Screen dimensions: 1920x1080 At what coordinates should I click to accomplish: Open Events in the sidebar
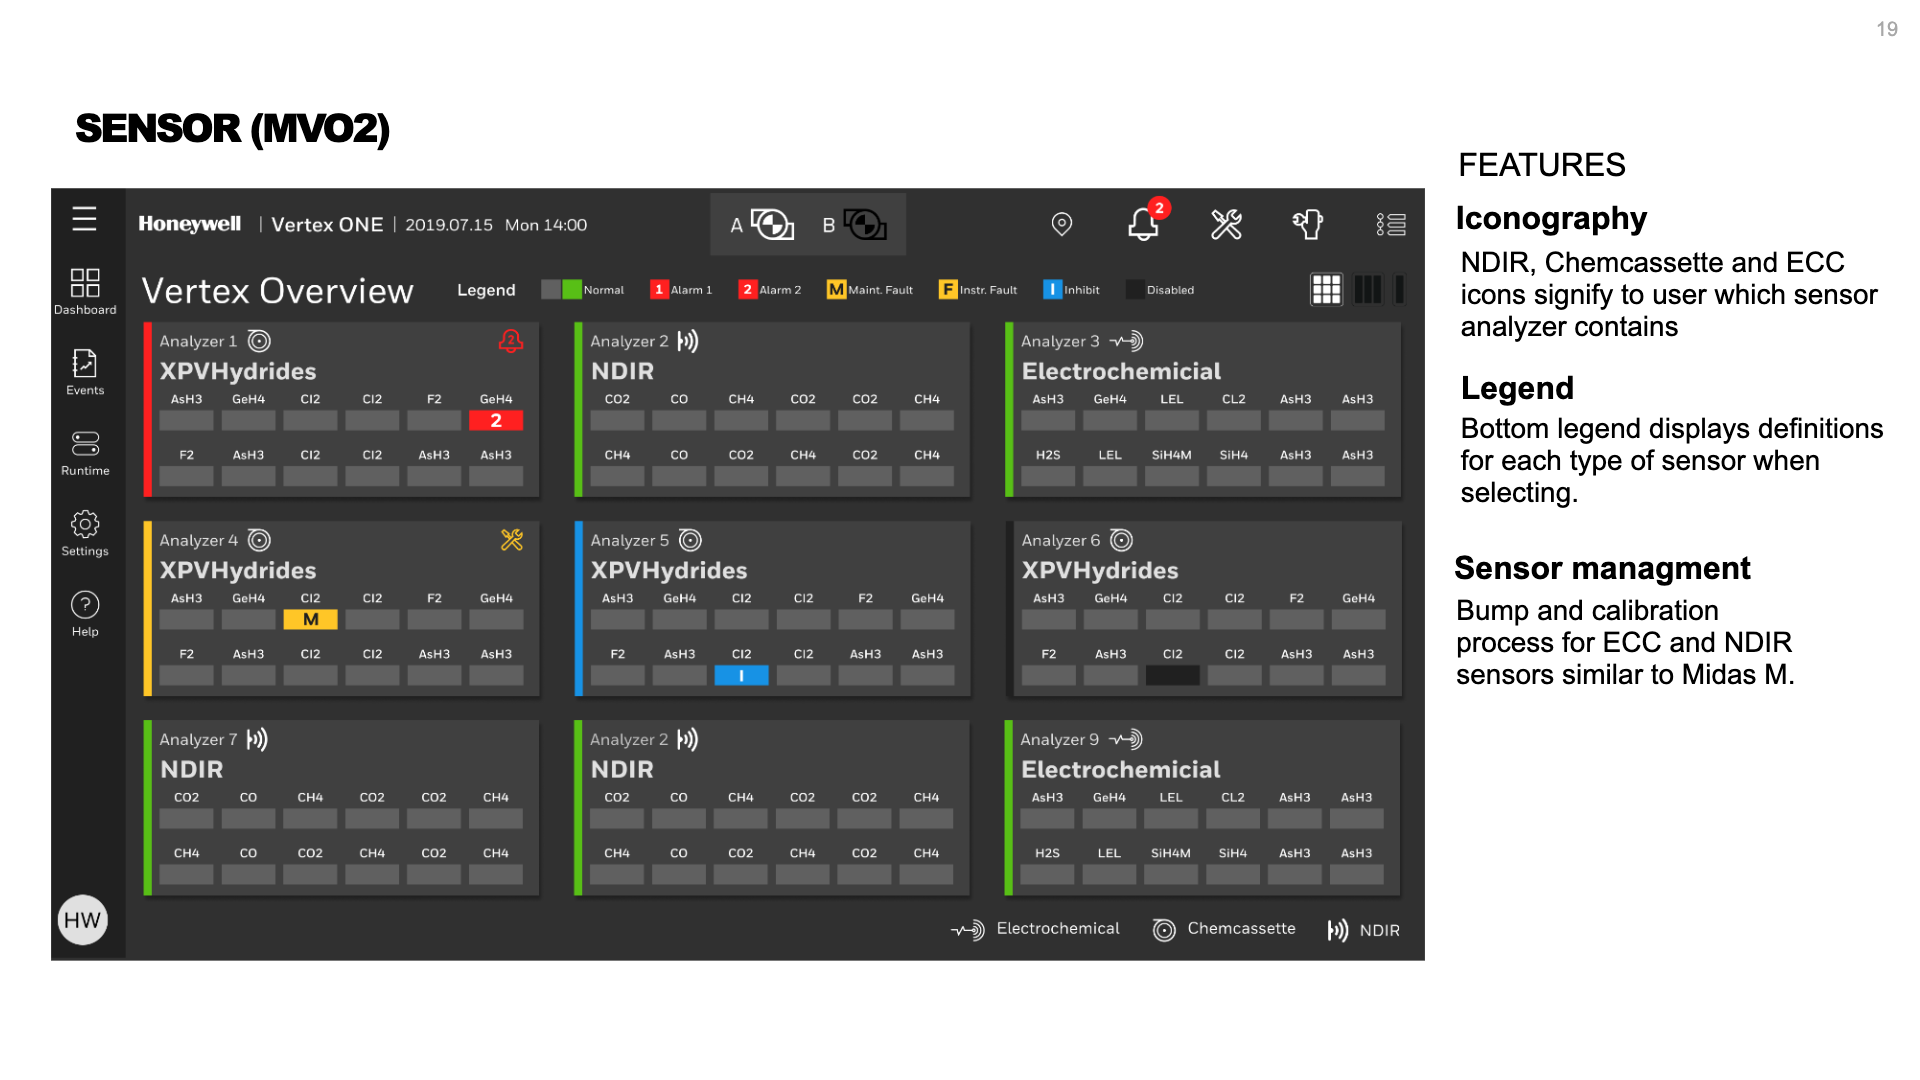tap(85, 372)
